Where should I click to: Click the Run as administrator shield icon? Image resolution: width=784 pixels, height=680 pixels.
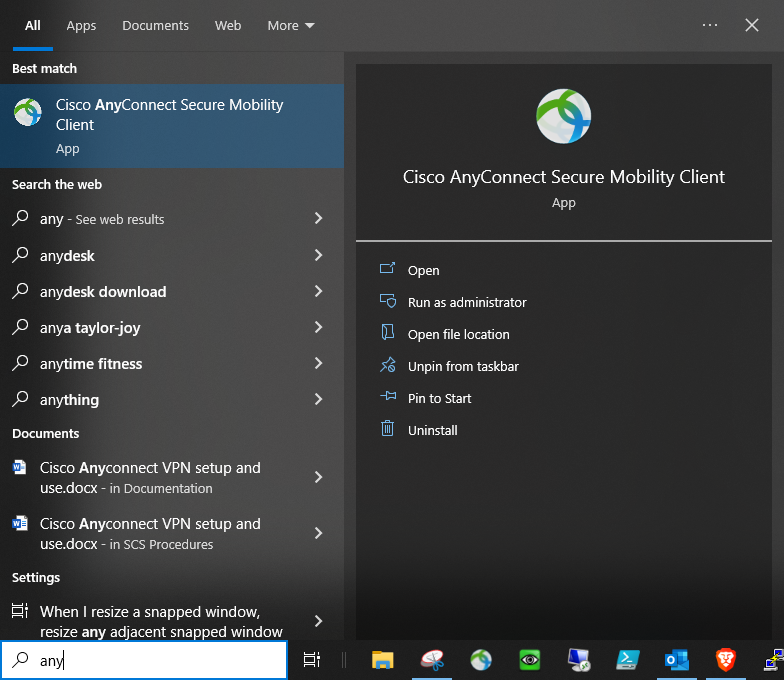(x=388, y=301)
